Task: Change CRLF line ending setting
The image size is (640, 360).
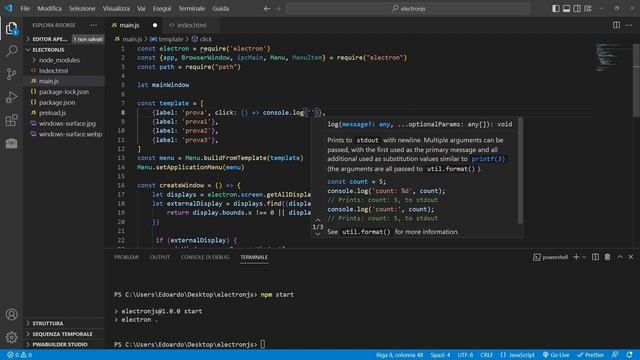Action: tap(487, 355)
